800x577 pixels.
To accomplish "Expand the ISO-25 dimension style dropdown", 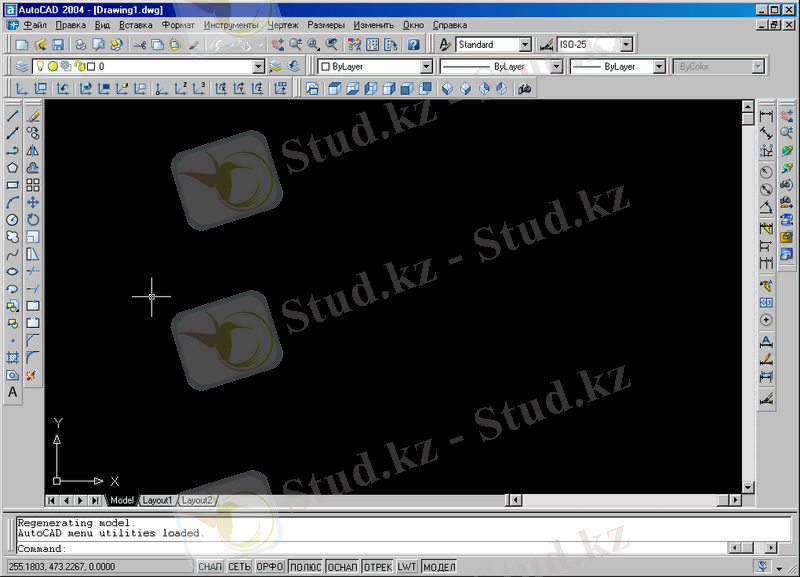I will pos(626,45).
